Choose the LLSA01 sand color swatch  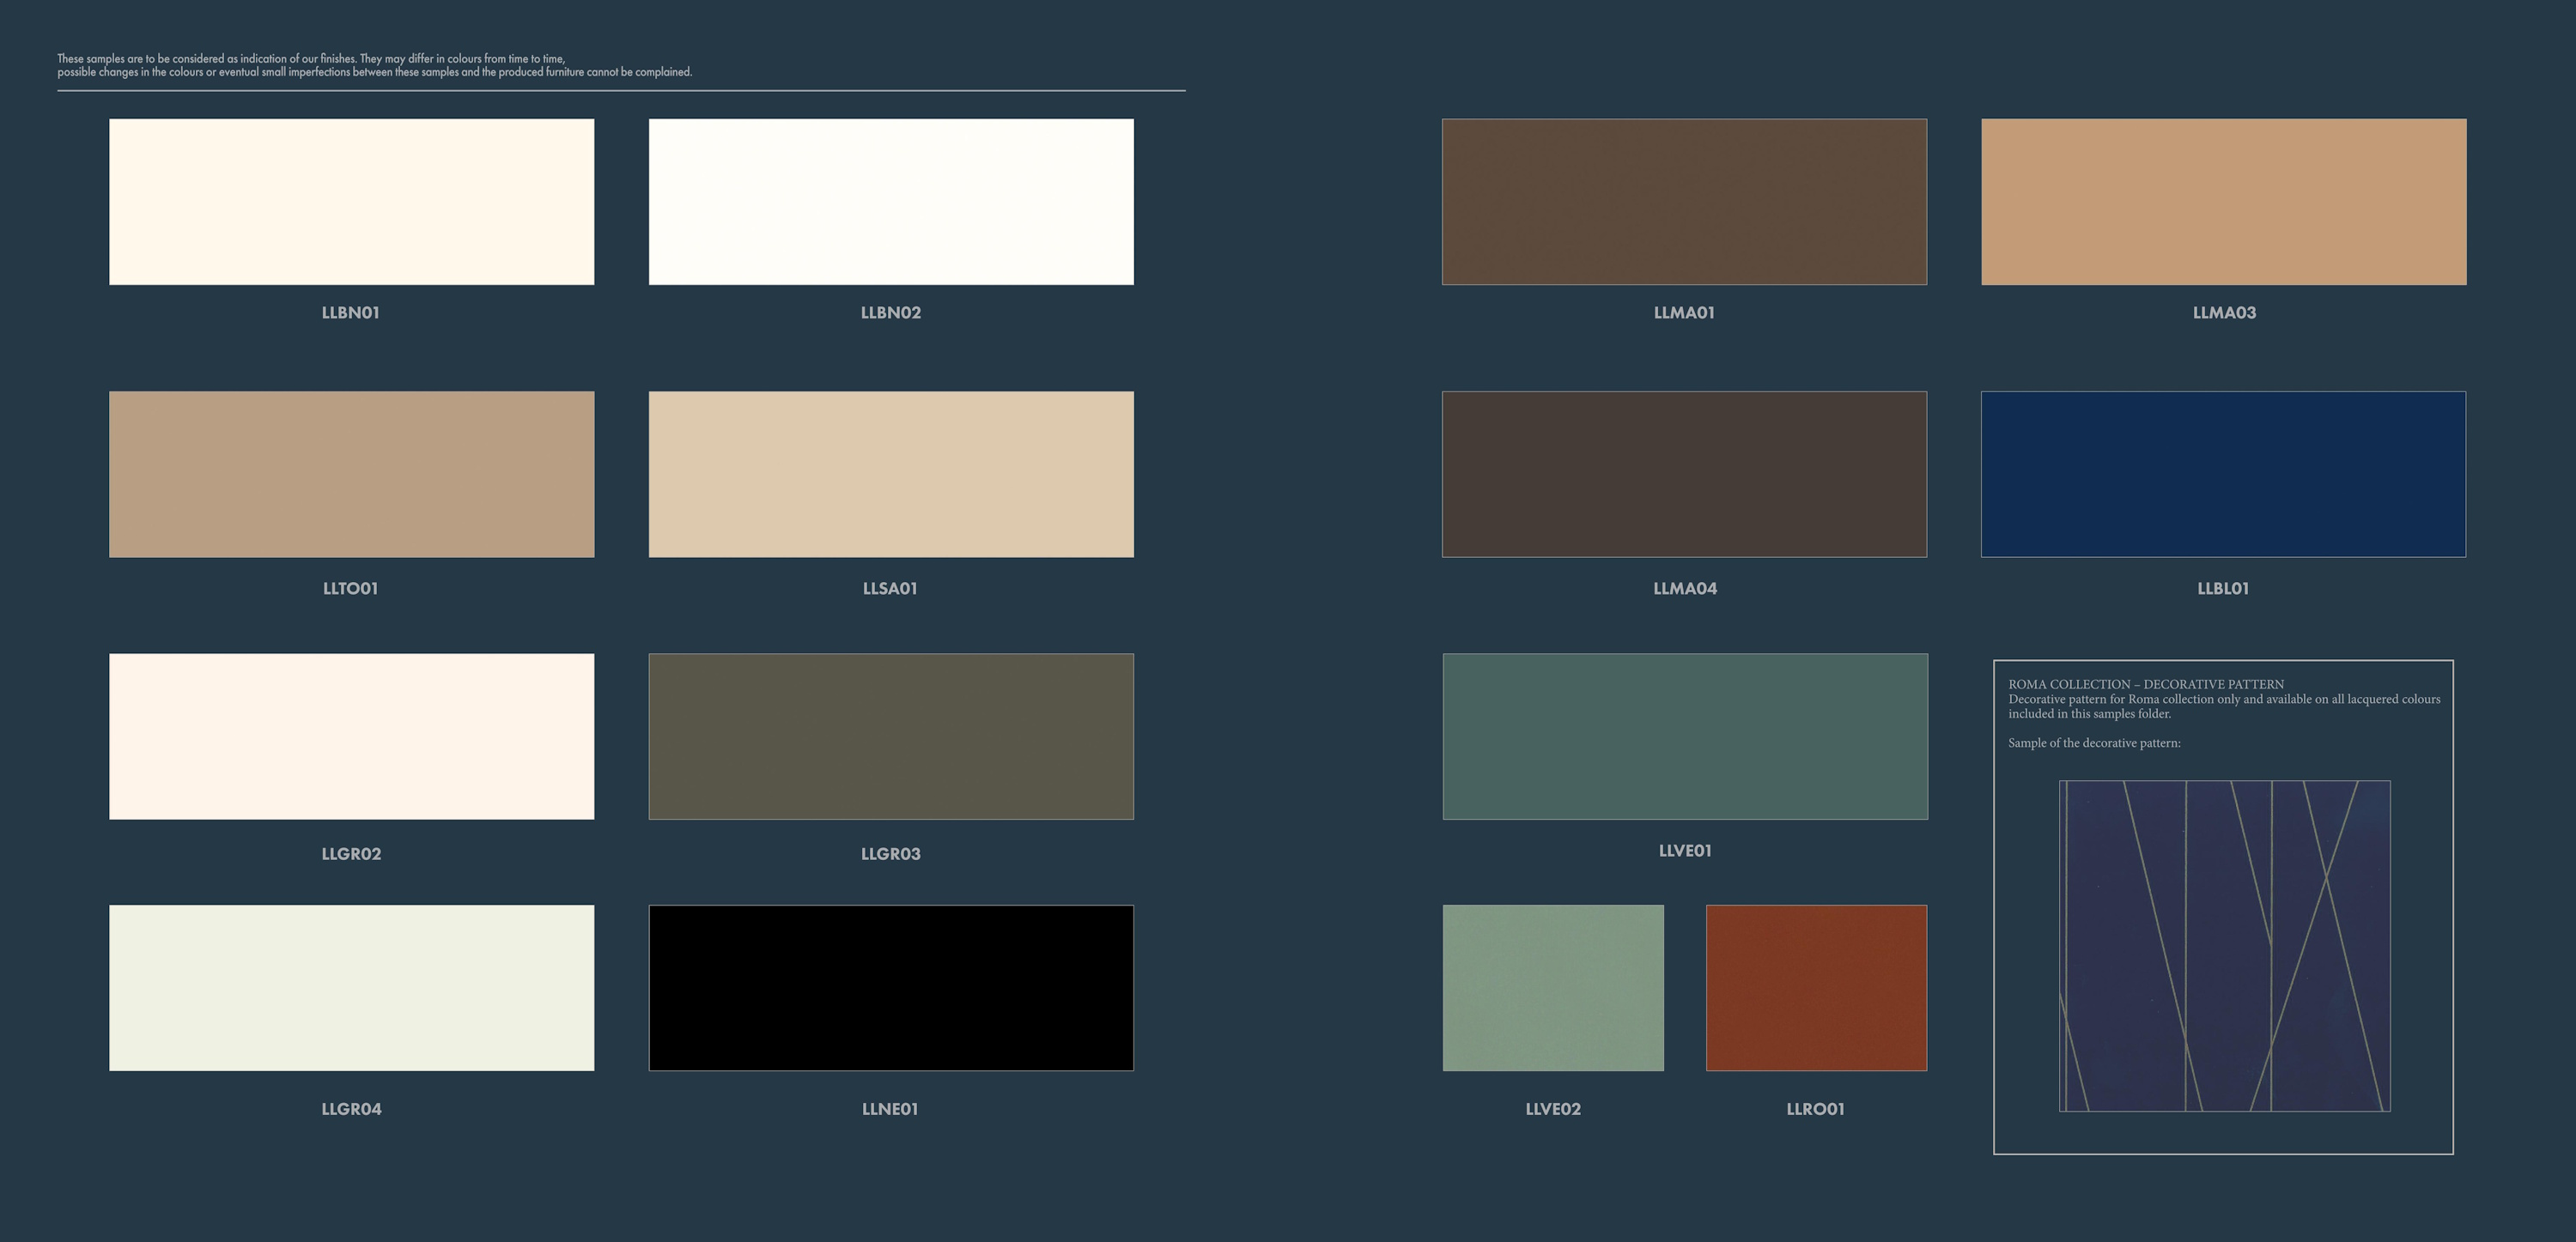point(890,474)
